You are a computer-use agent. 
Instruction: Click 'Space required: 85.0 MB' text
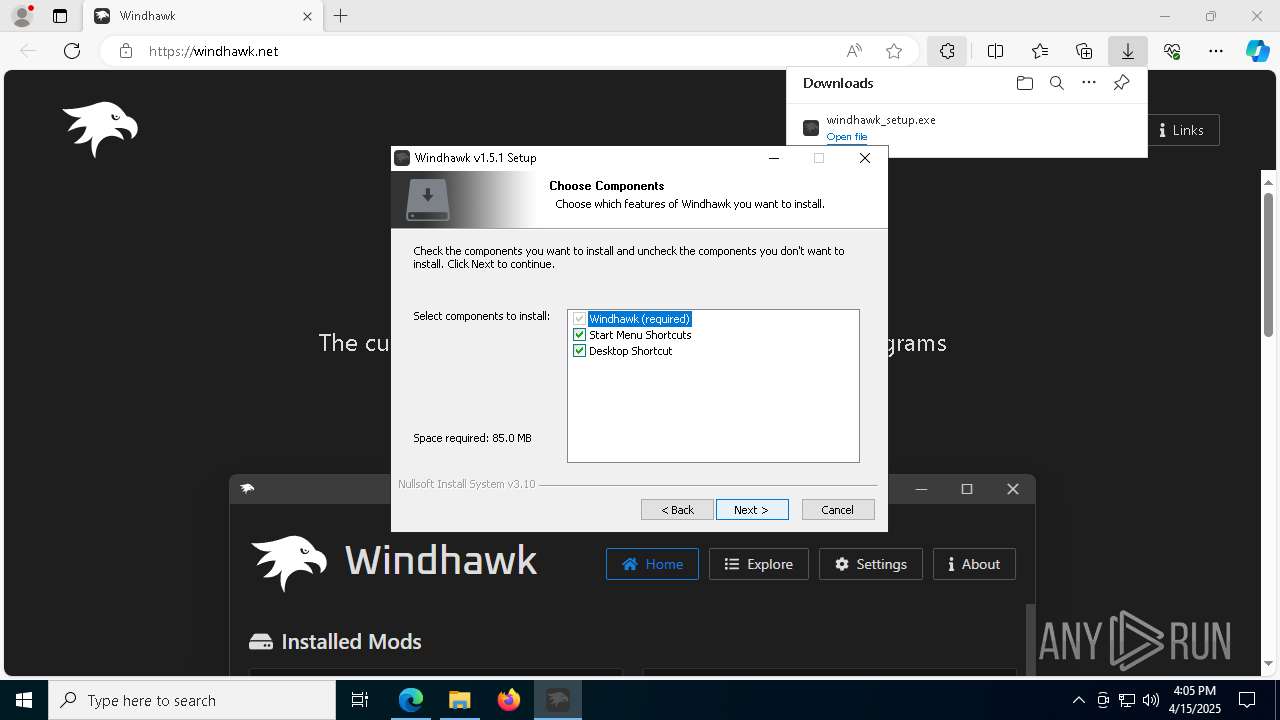(472, 438)
